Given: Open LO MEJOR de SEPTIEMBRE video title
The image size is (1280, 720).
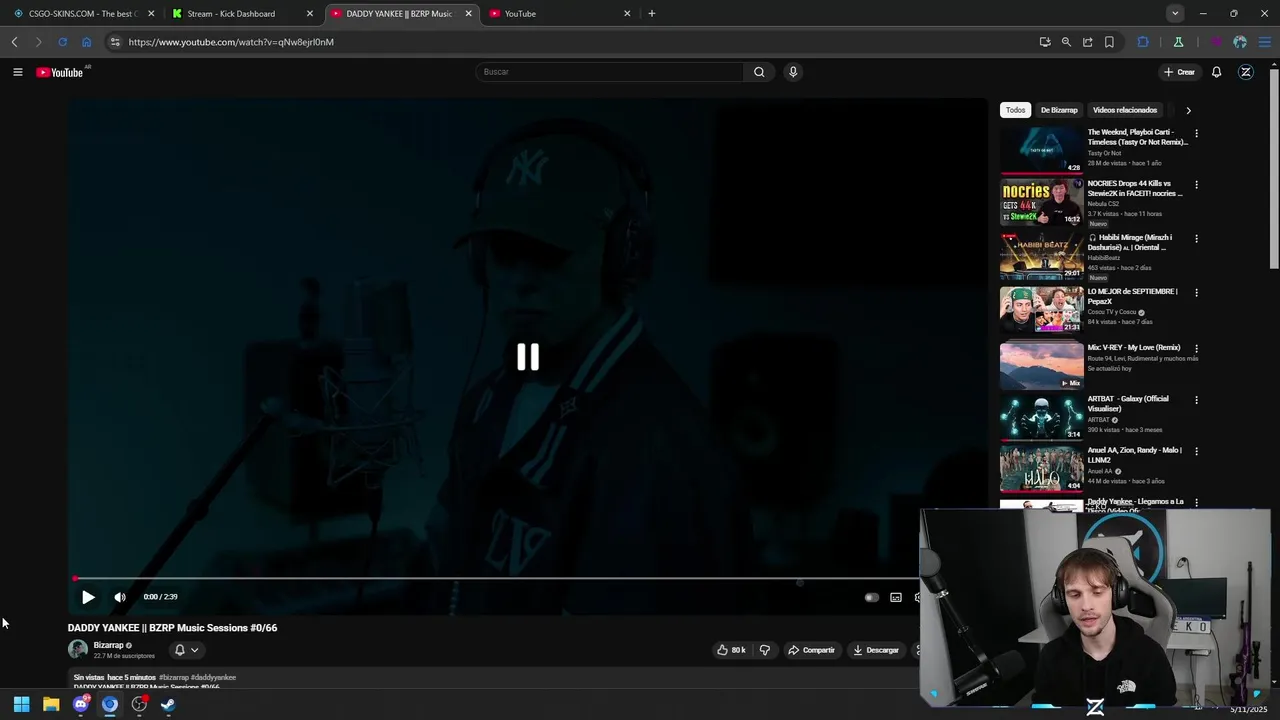Looking at the screenshot, I should coord(1133,296).
